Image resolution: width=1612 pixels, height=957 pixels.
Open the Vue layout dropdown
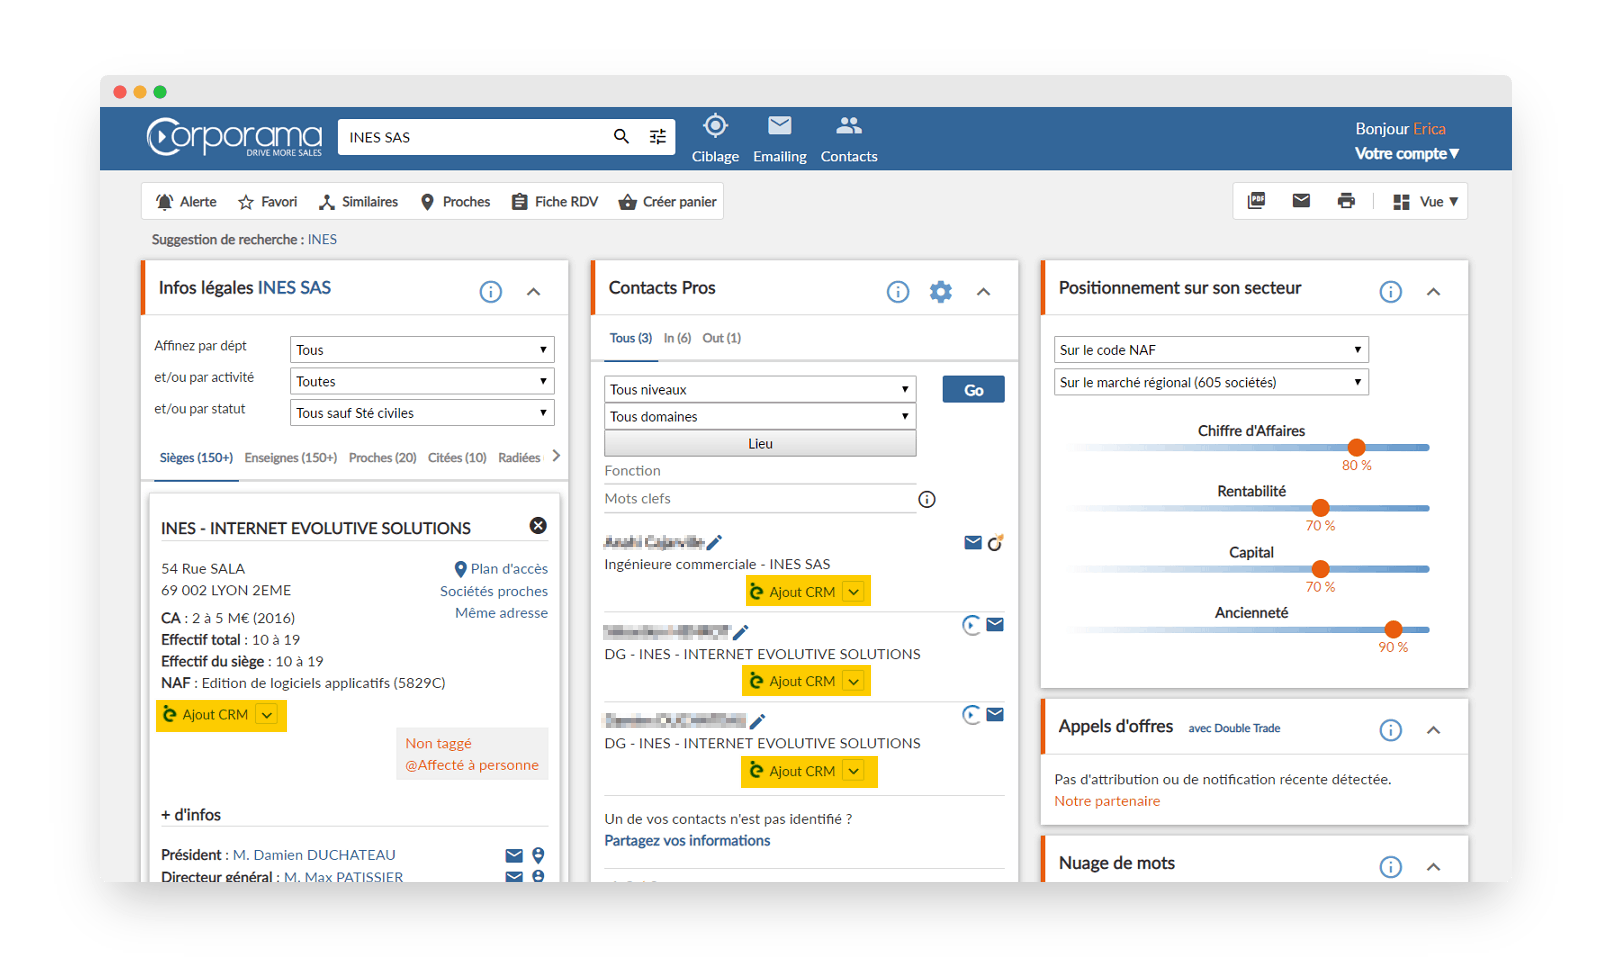click(1426, 202)
